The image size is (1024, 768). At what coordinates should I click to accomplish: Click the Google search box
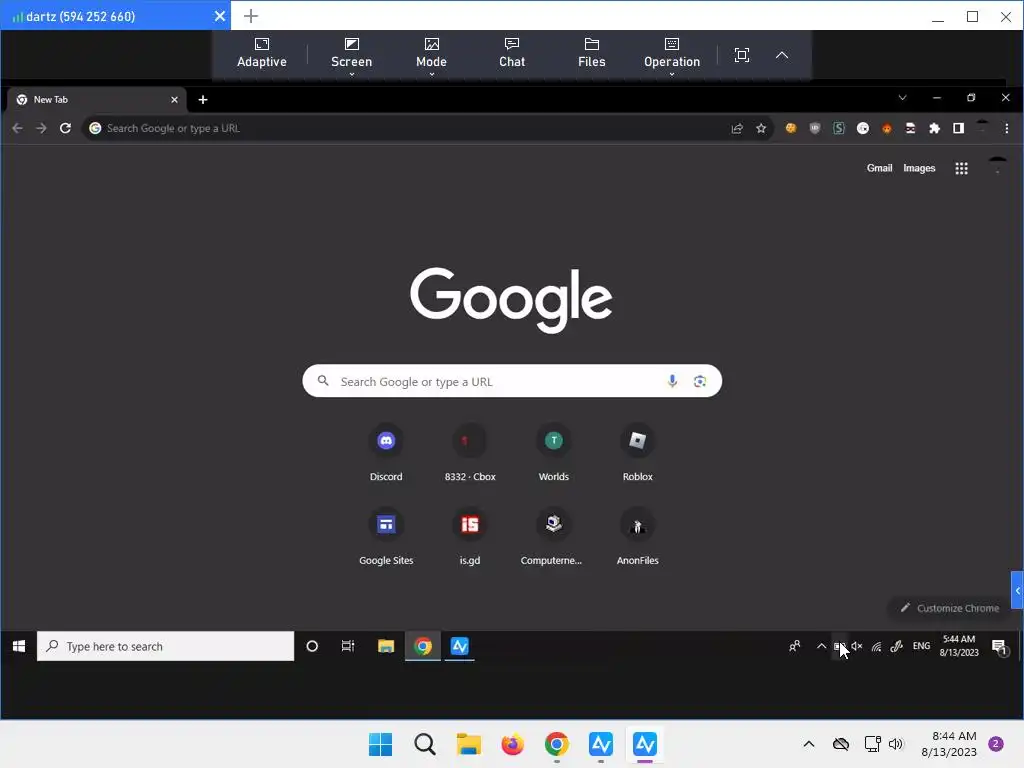click(x=512, y=381)
